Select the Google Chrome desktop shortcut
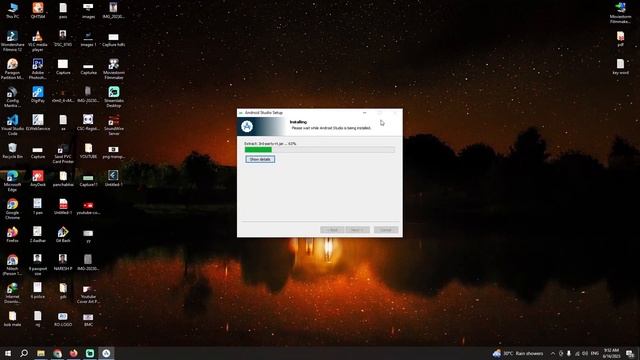This screenshot has width=640, height=360. click(12, 209)
